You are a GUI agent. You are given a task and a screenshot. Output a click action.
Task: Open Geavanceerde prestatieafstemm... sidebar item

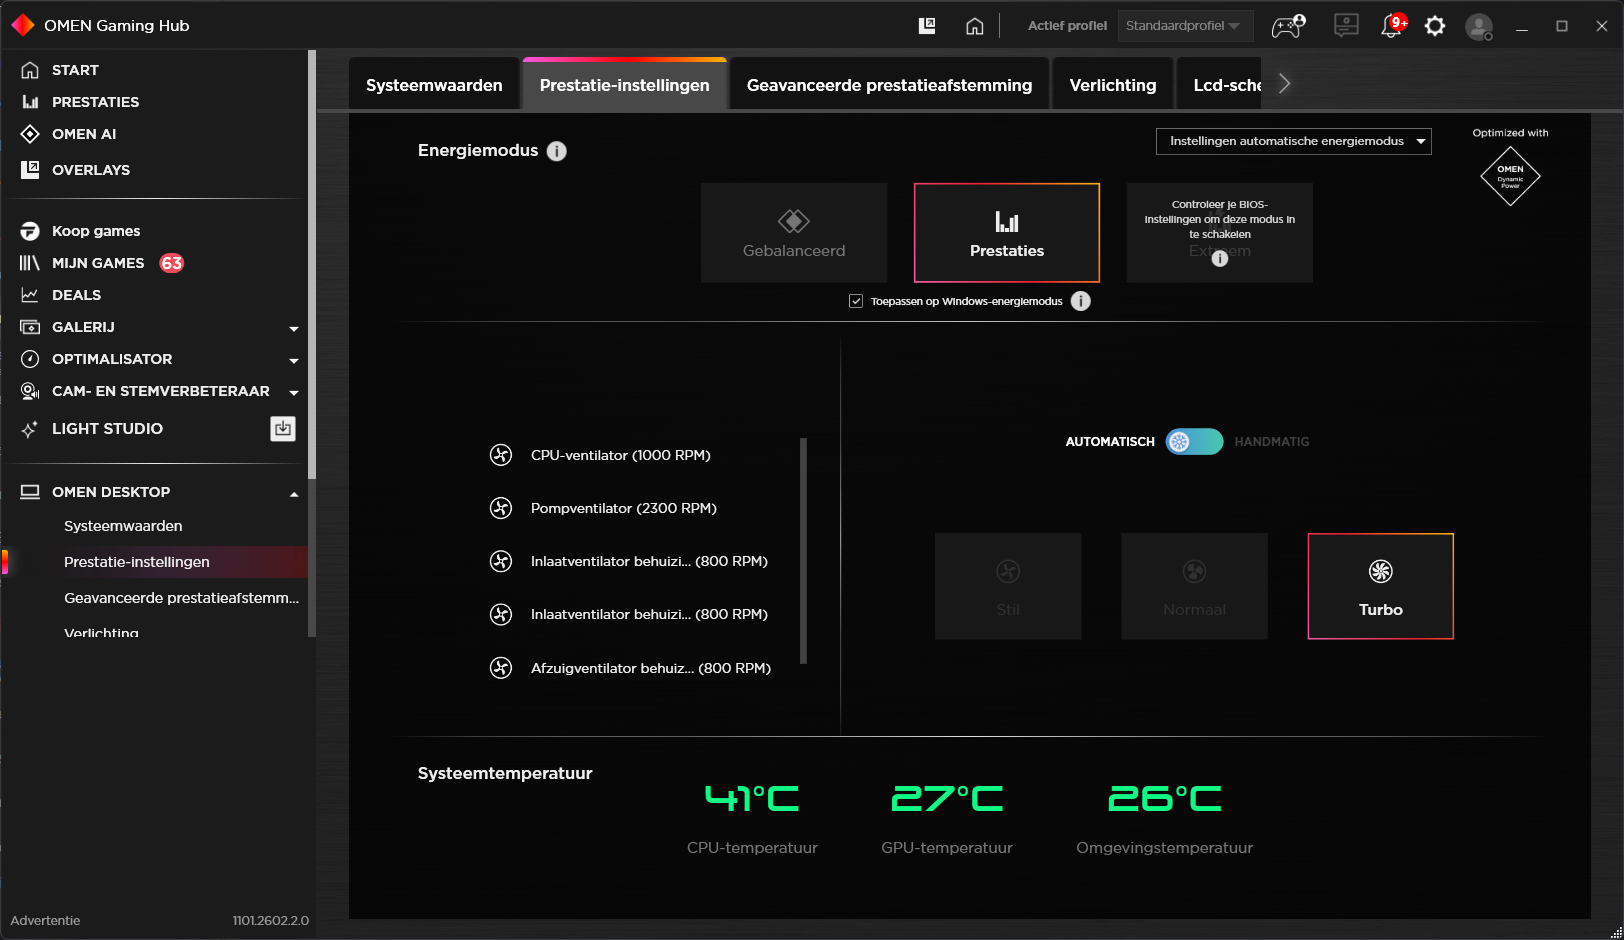(181, 598)
